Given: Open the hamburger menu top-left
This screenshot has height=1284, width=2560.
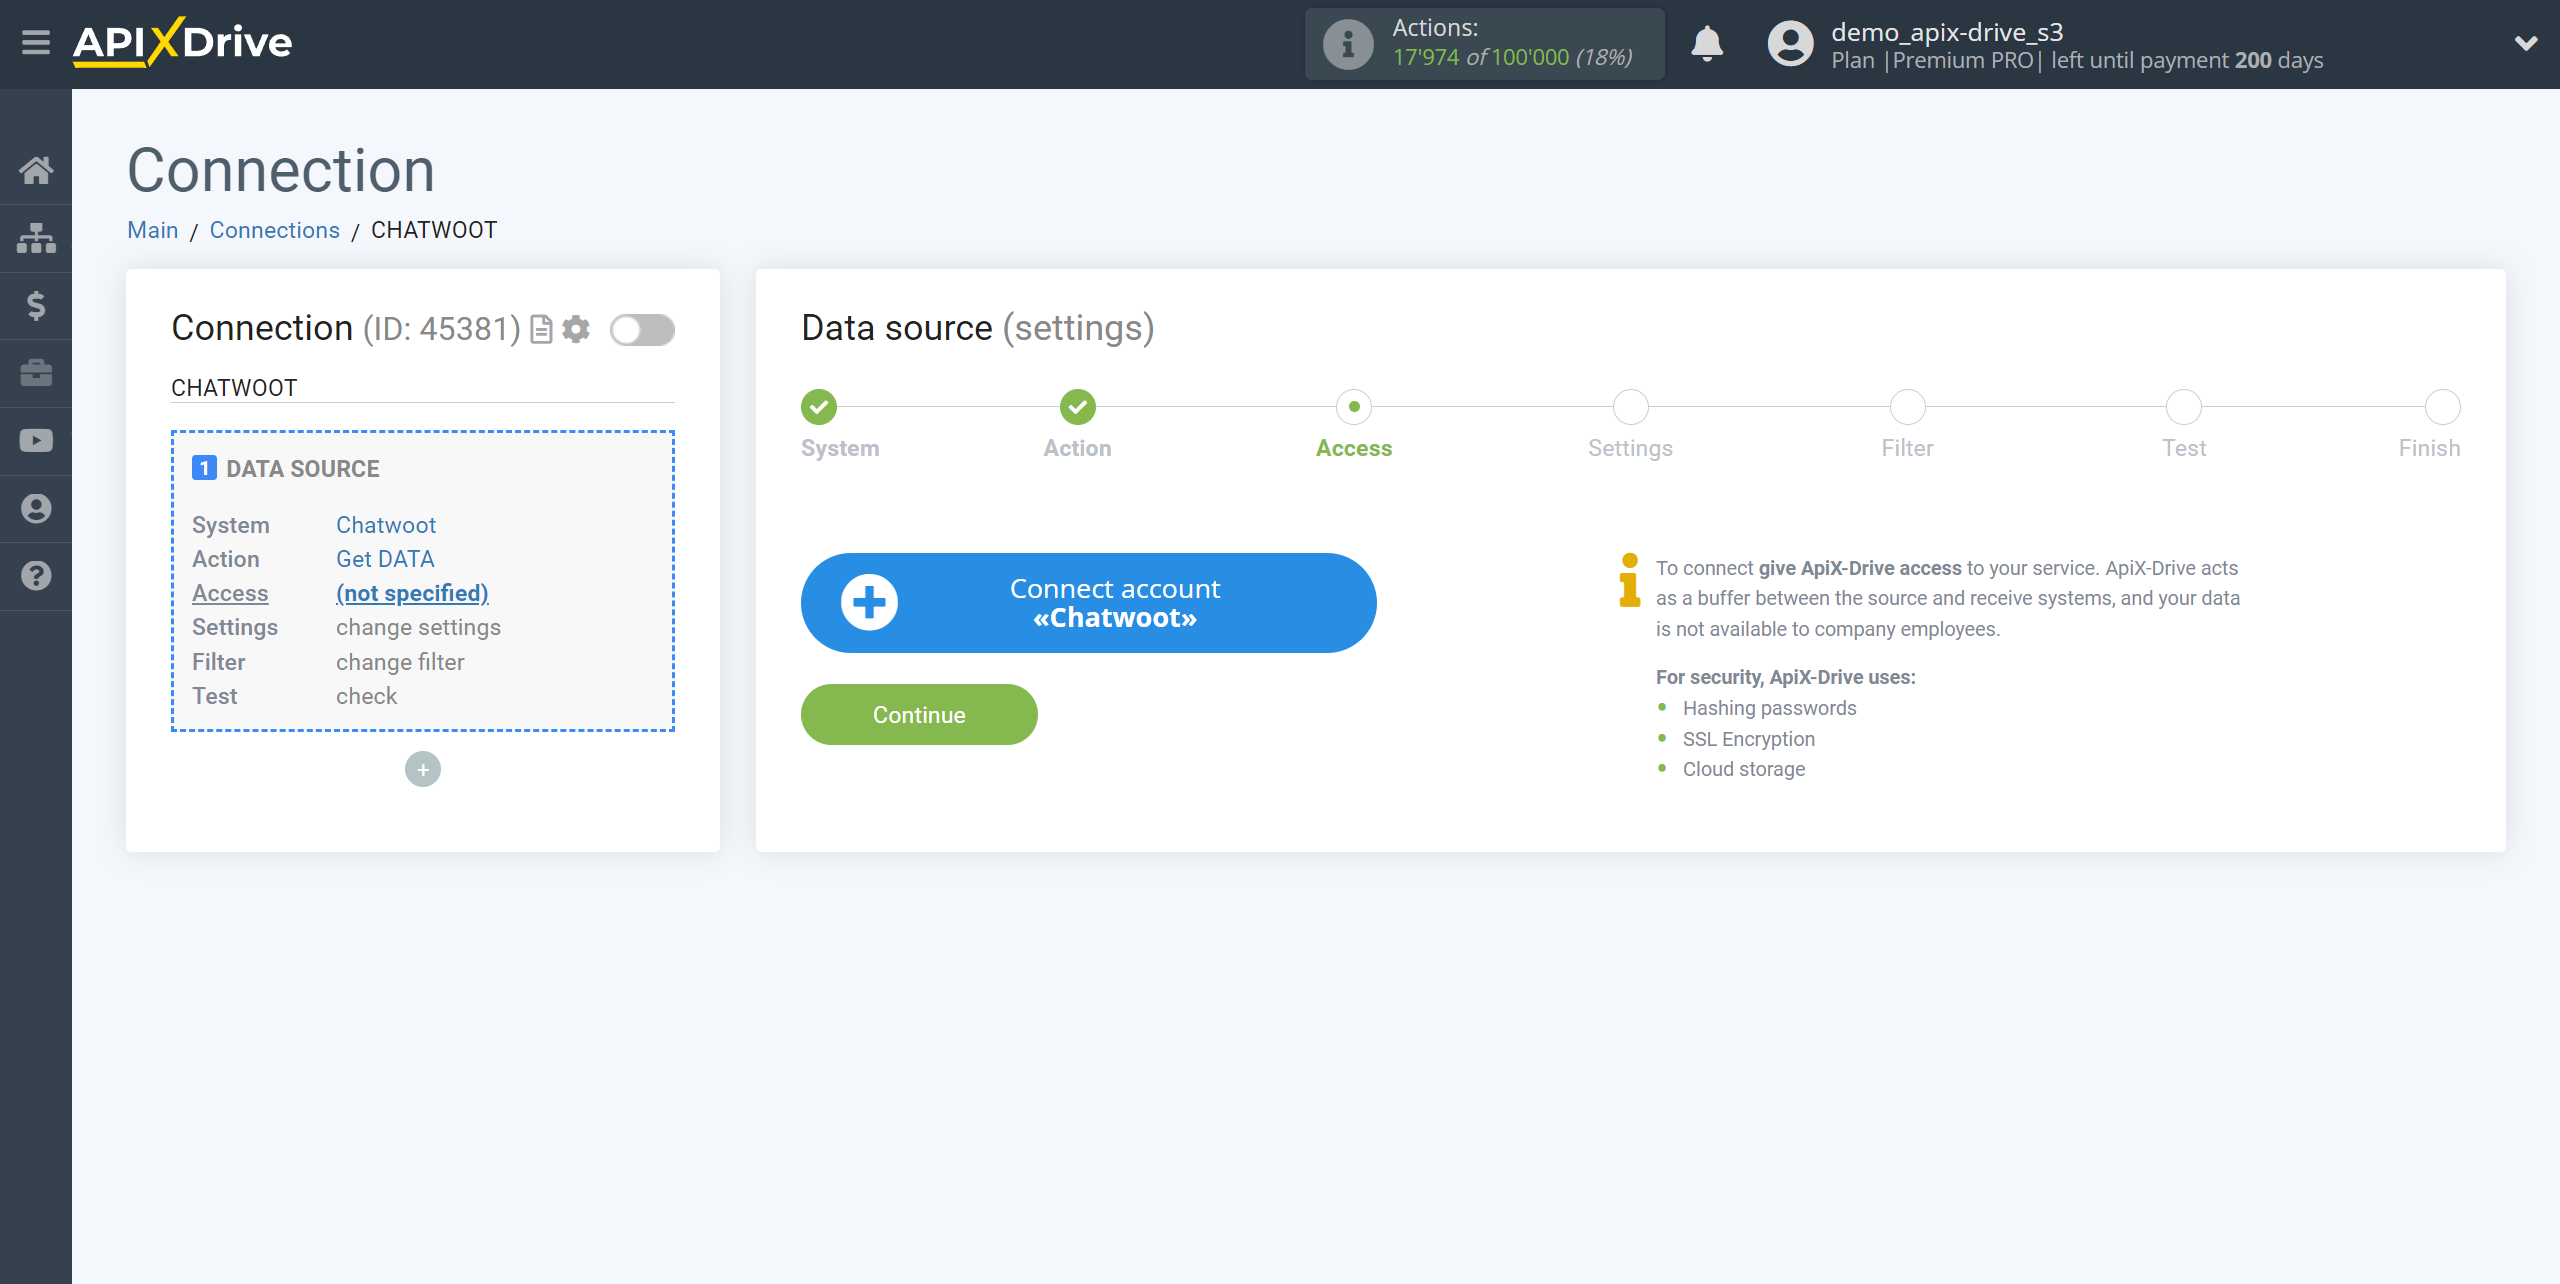Looking at the screenshot, I should point(34,43).
